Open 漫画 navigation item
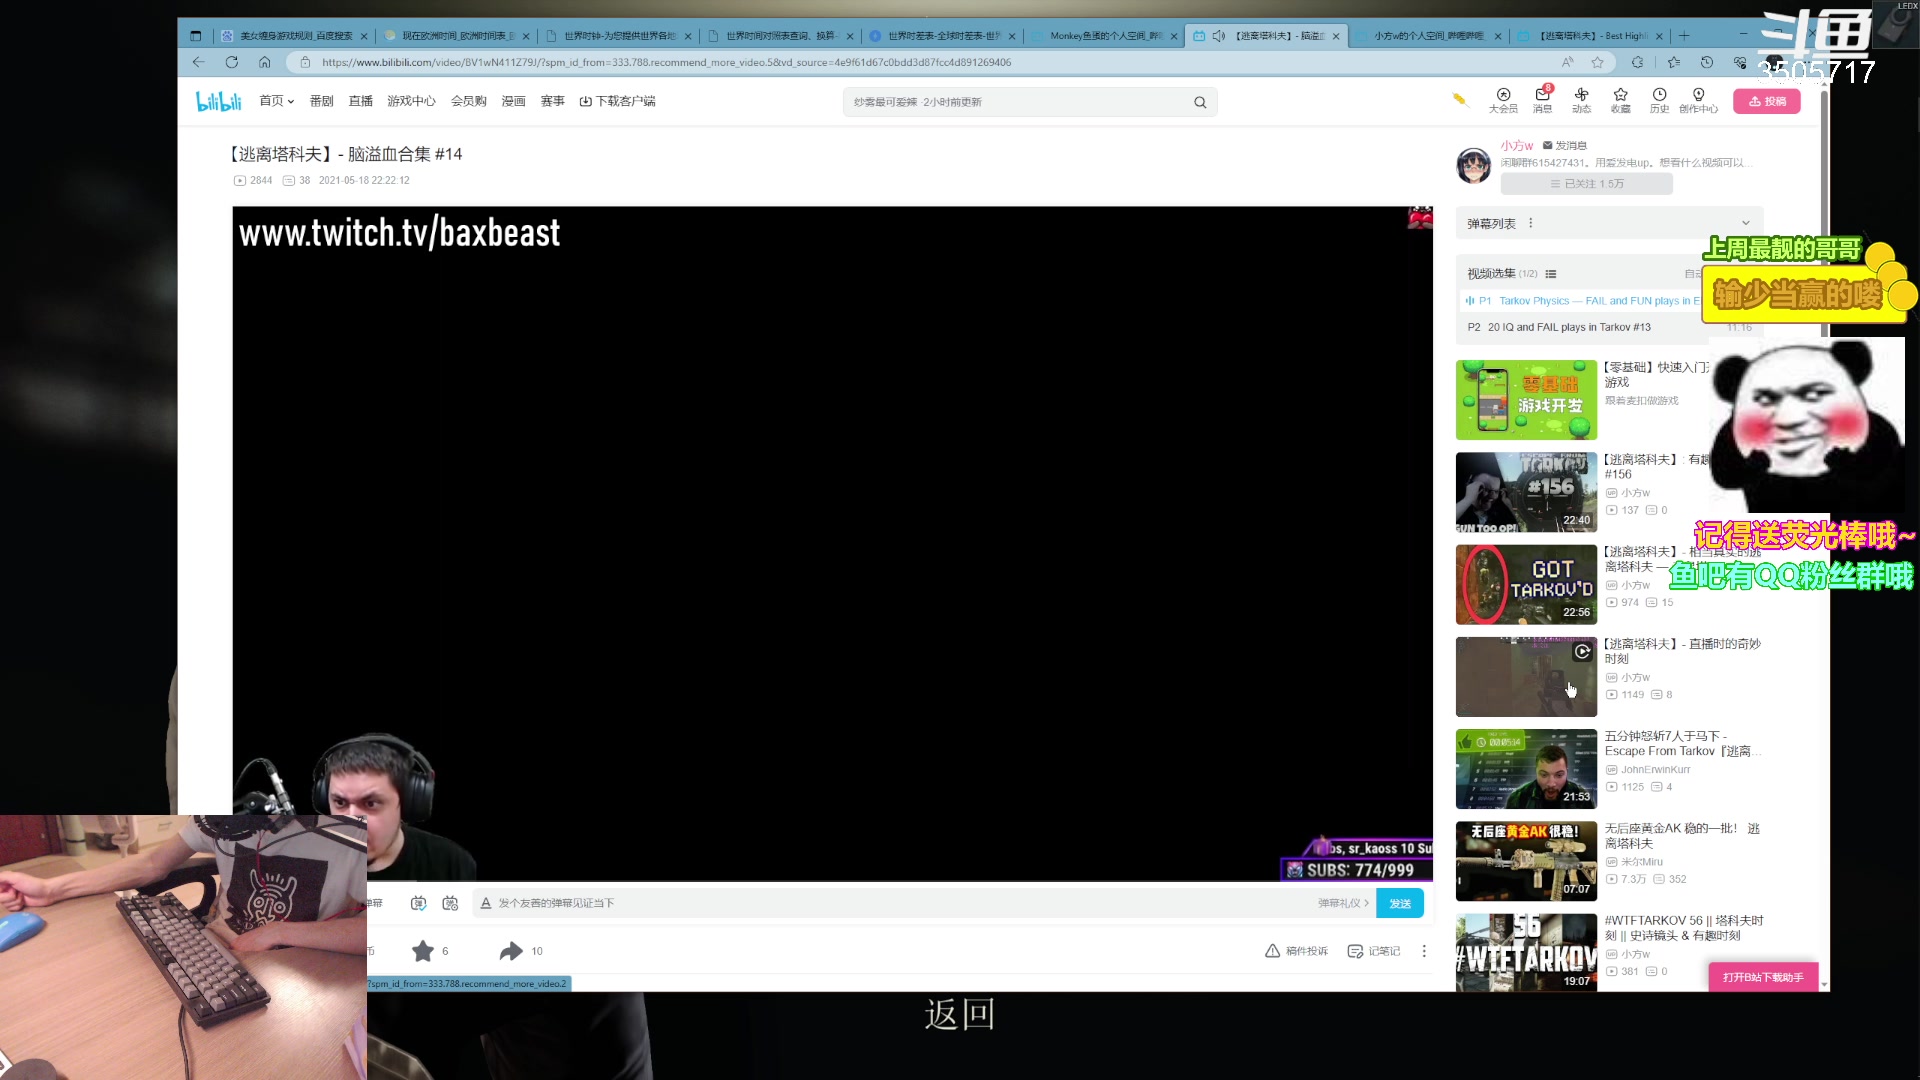Viewport: 1920px width, 1080px height. click(x=513, y=101)
